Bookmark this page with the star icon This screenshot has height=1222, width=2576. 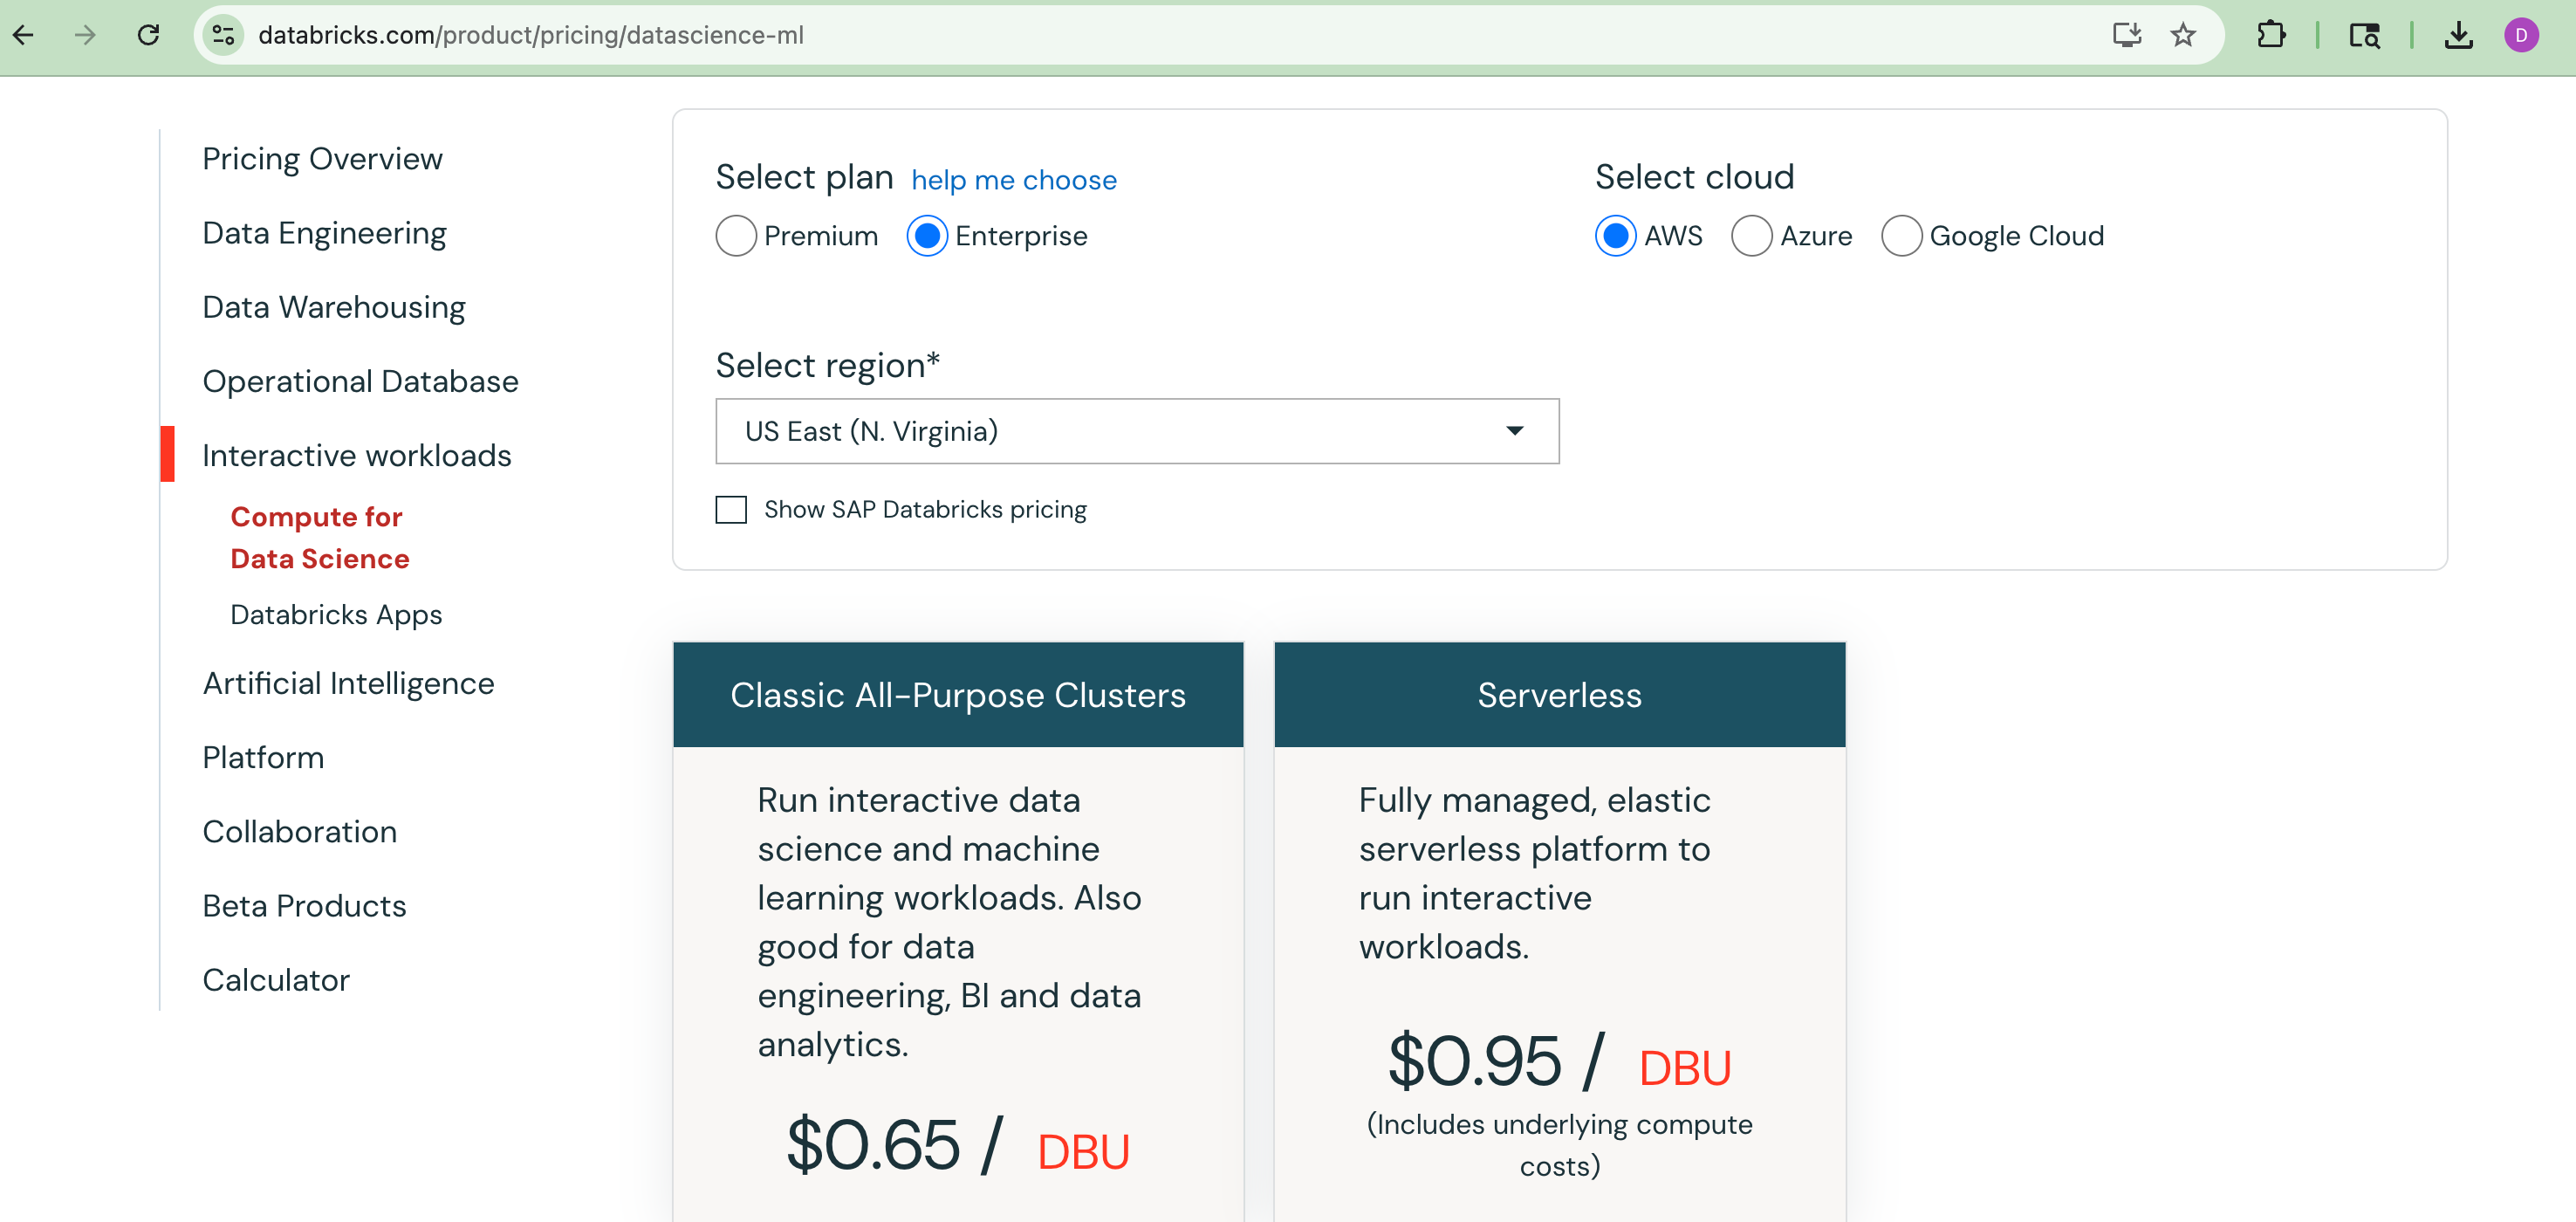2183,36
